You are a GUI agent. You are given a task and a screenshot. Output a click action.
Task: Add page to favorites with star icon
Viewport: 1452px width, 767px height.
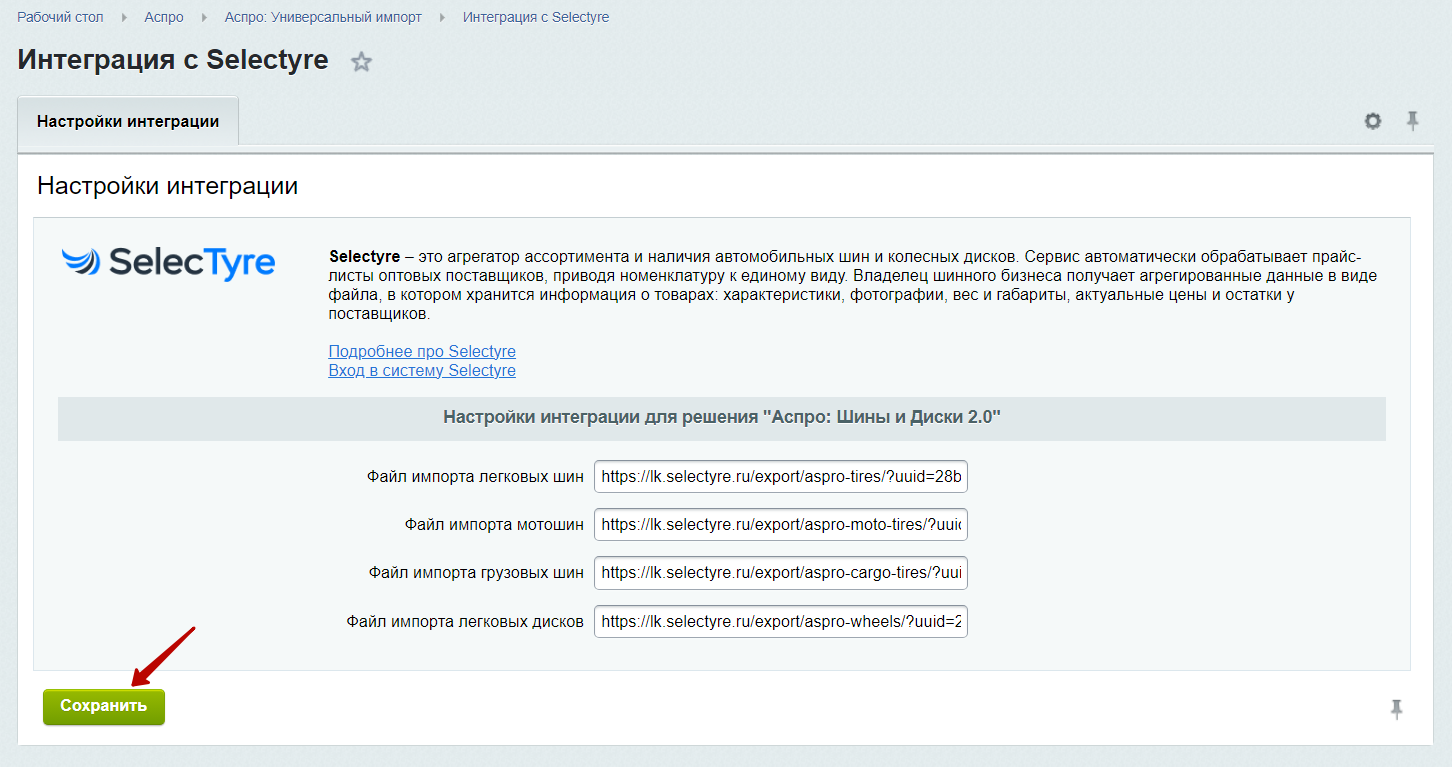point(361,62)
